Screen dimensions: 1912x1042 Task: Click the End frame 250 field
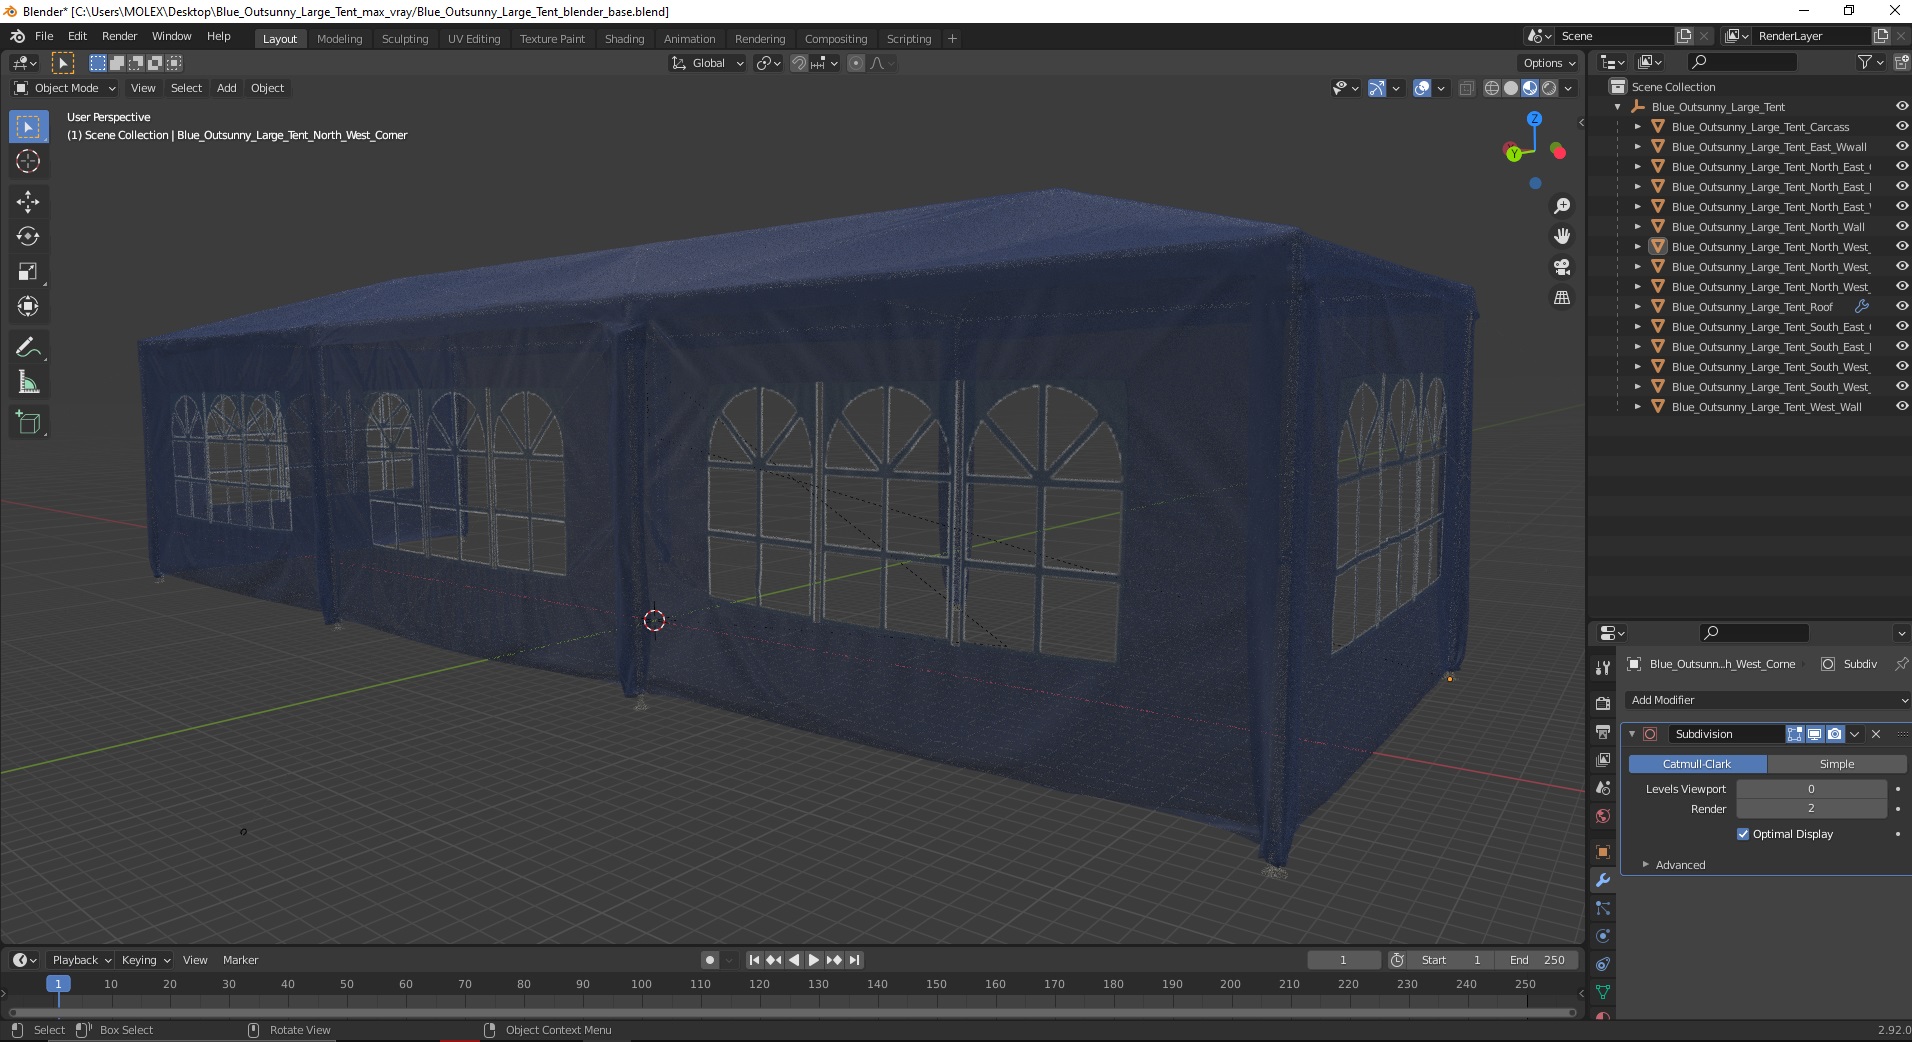[x=1538, y=960]
